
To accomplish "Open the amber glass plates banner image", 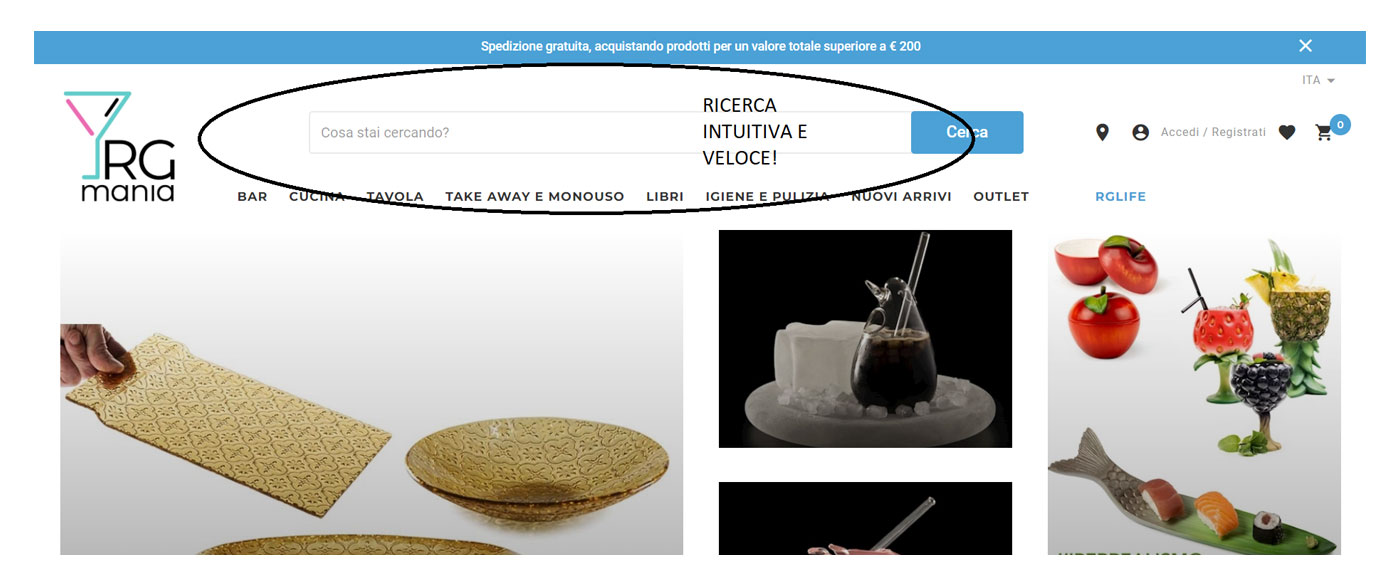I will pos(371,393).
